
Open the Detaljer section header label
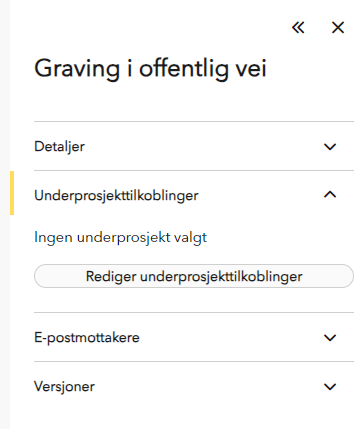pos(59,147)
